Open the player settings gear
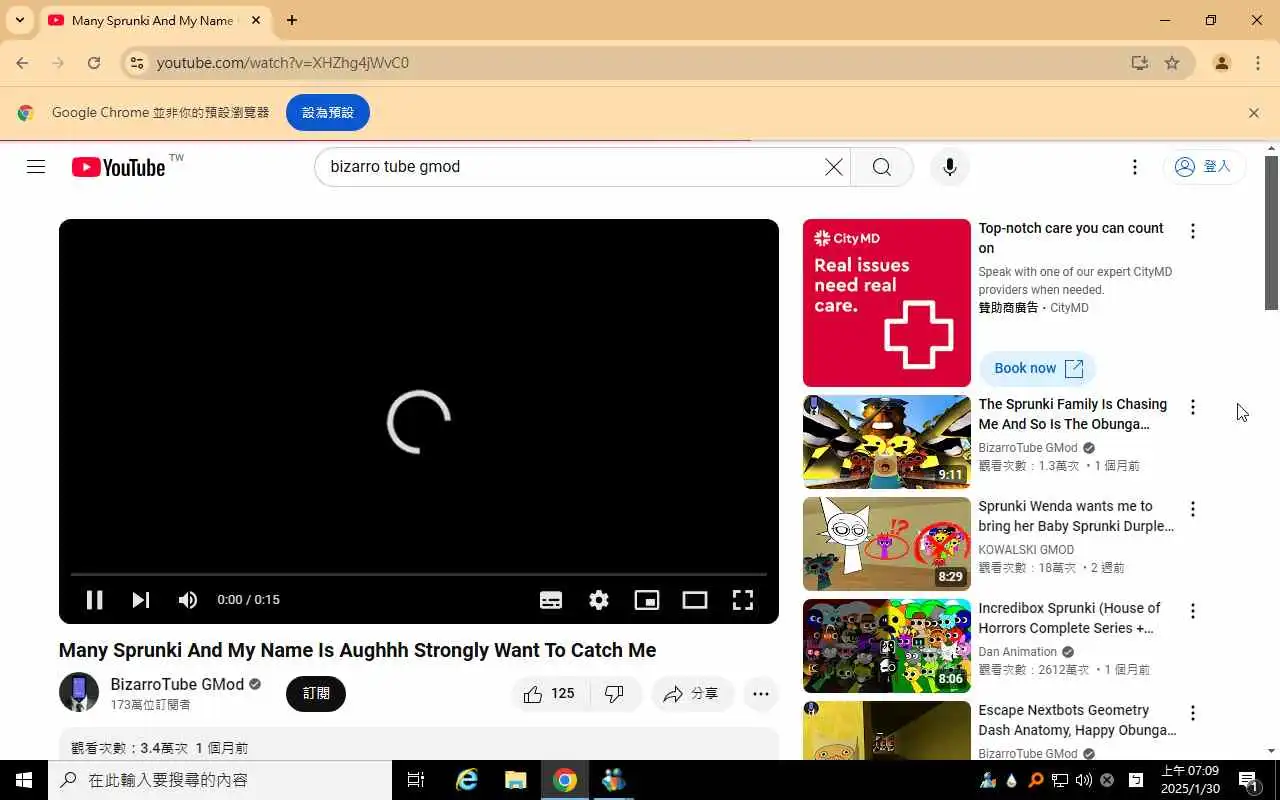This screenshot has height=800, width=1280. point(599,600)
